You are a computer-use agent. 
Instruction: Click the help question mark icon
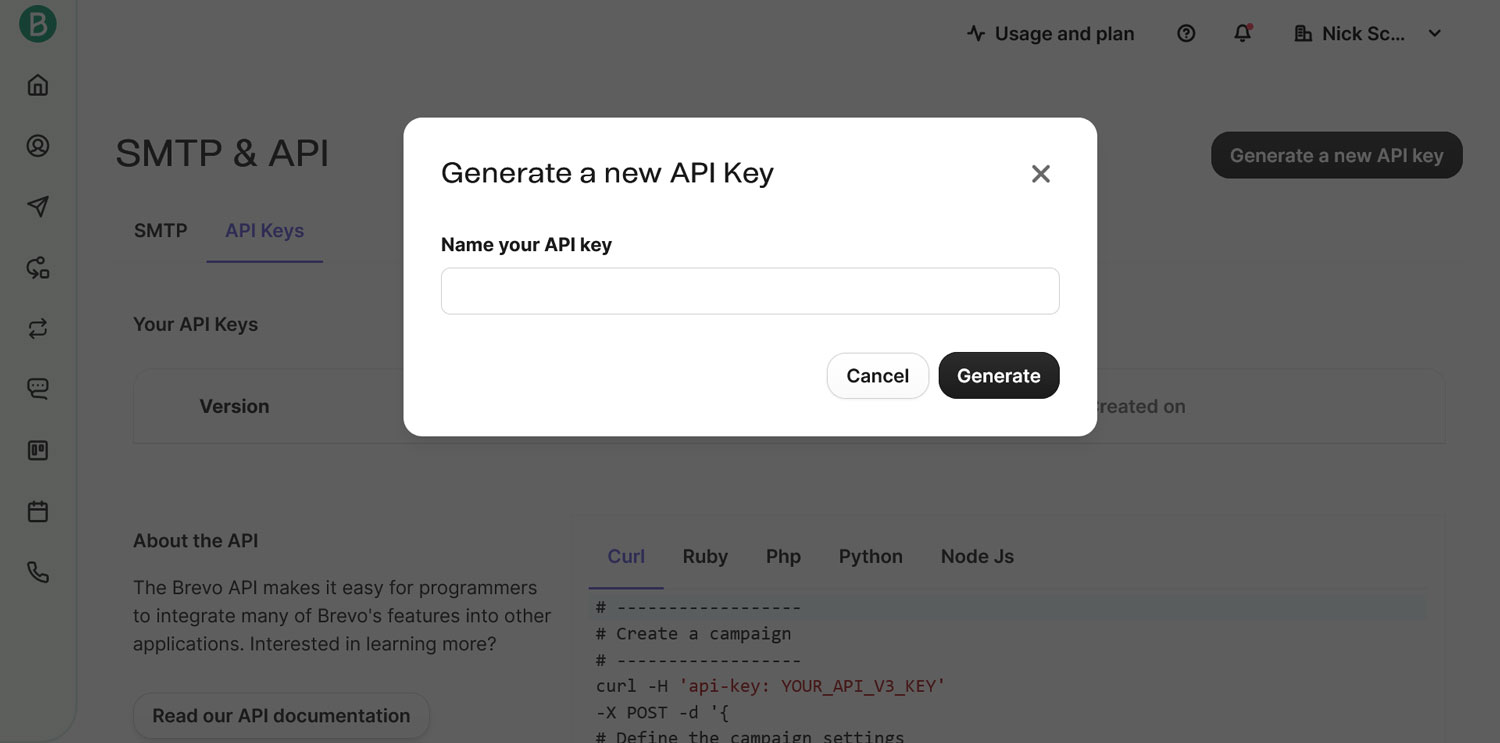click(1186, 34)
